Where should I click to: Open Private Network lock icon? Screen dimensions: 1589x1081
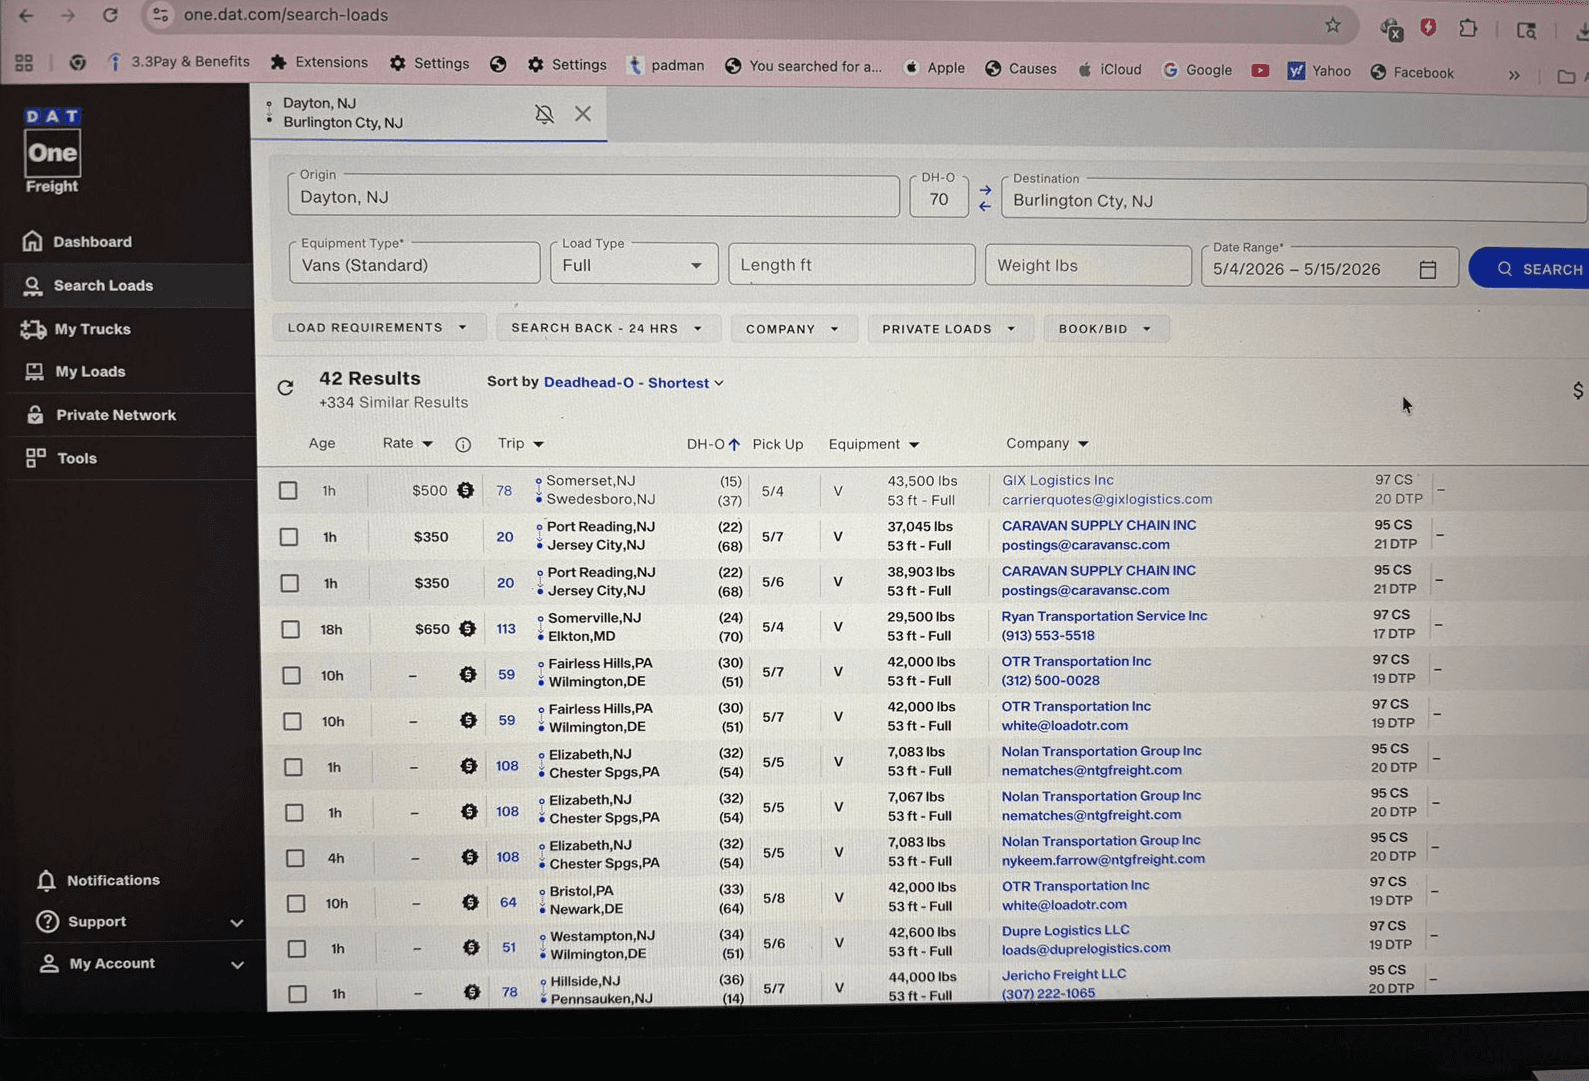(35, 414)
